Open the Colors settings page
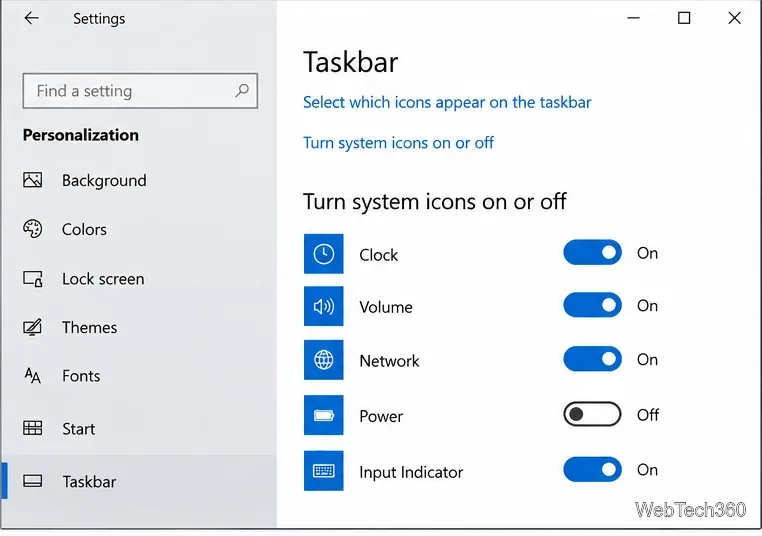The height and width of the screenshot is (536, 762). tap(139, 229)
